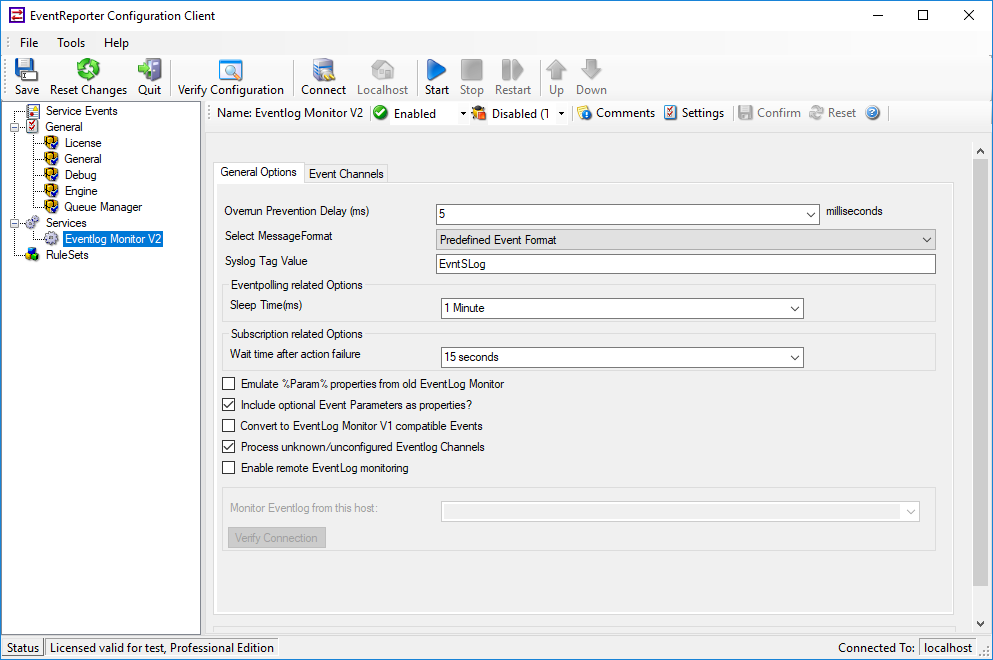993x660 pixels.
Task: Click the Status button in status bar
Action: click(23, 647)
